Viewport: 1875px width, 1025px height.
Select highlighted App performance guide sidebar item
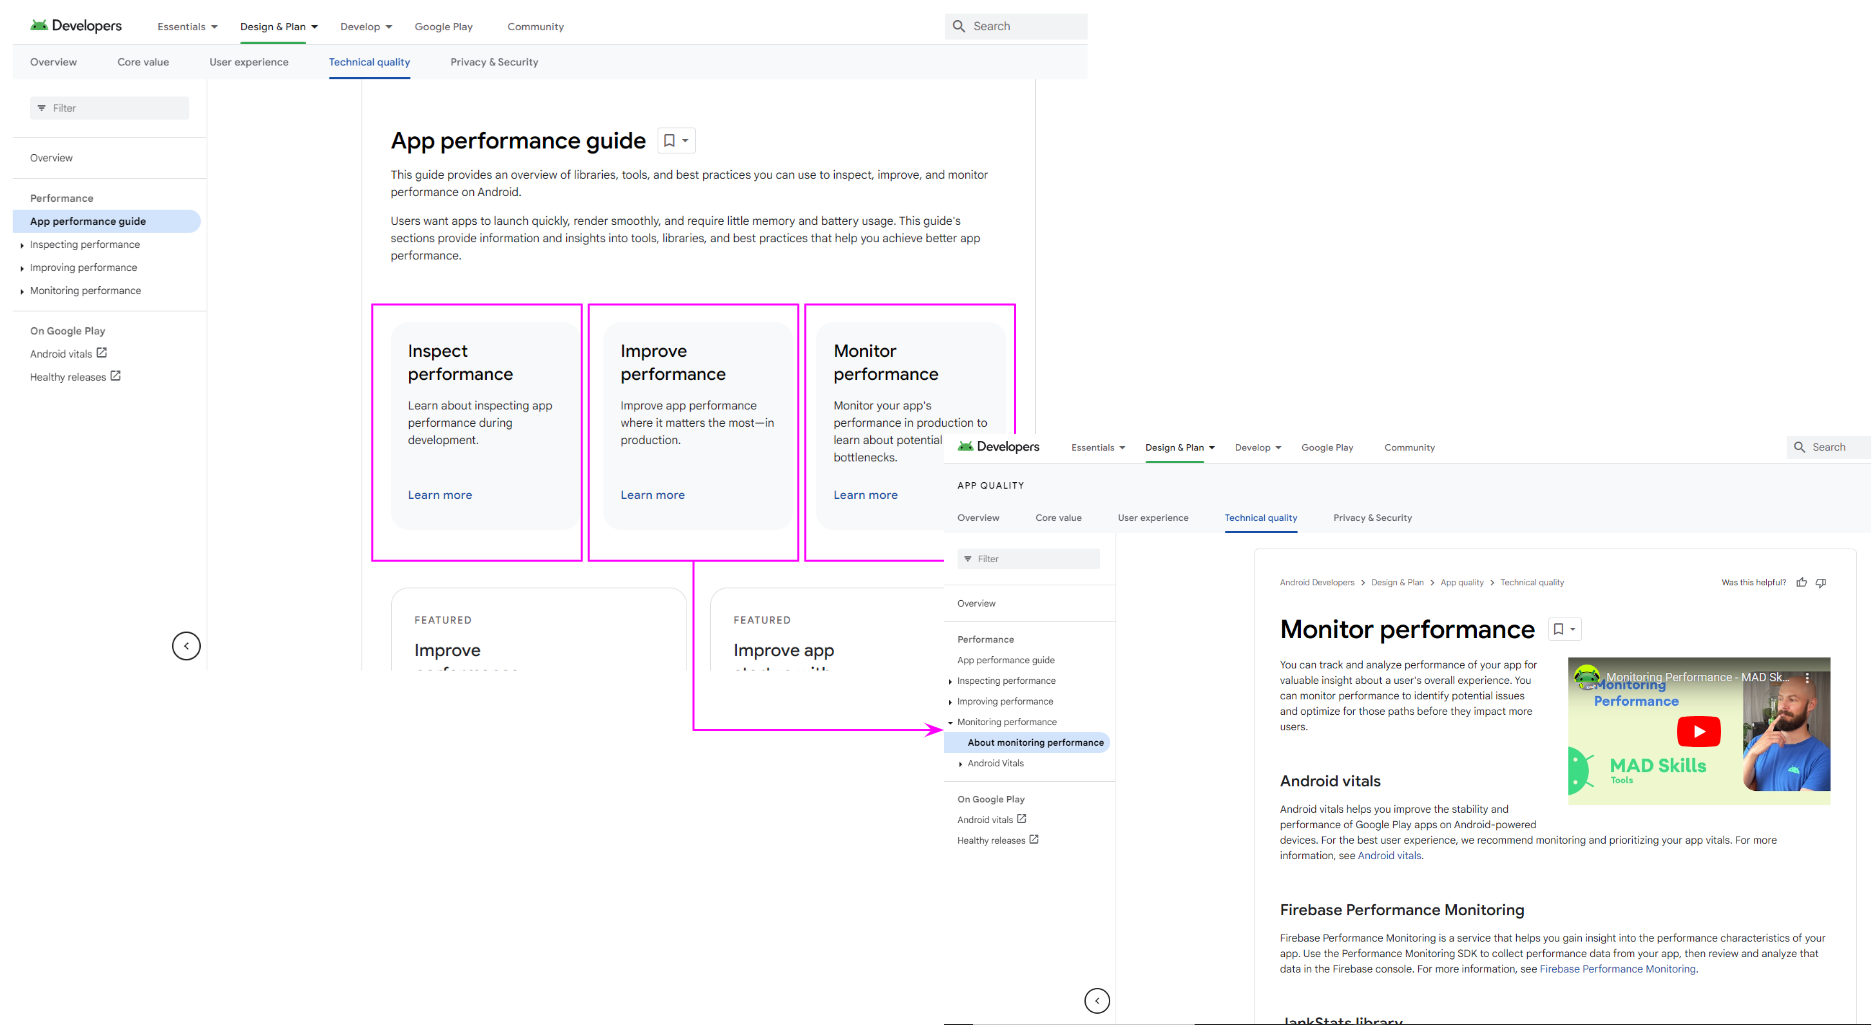click(x=106, y=221)
